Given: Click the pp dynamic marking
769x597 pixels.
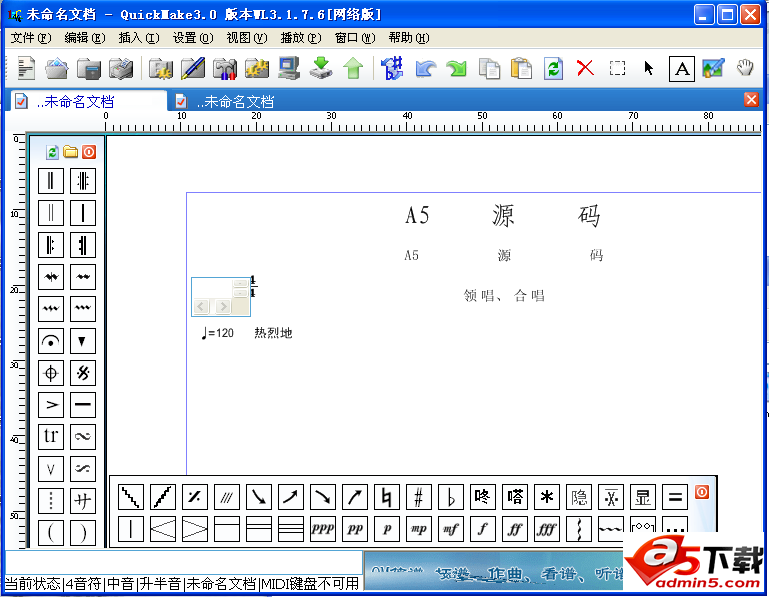Looking at the screenshot, I should point(355,529).
